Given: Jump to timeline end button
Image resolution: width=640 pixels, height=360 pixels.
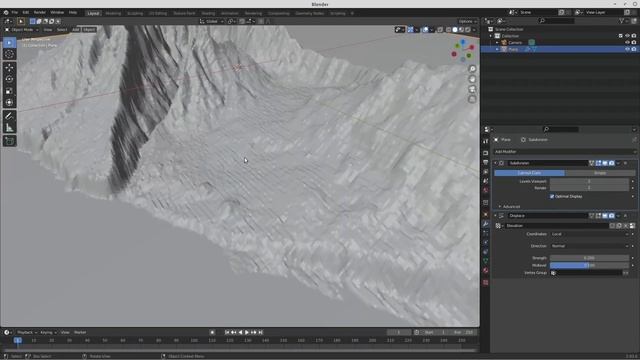Looking at the screenshot, I should point(260,332).
